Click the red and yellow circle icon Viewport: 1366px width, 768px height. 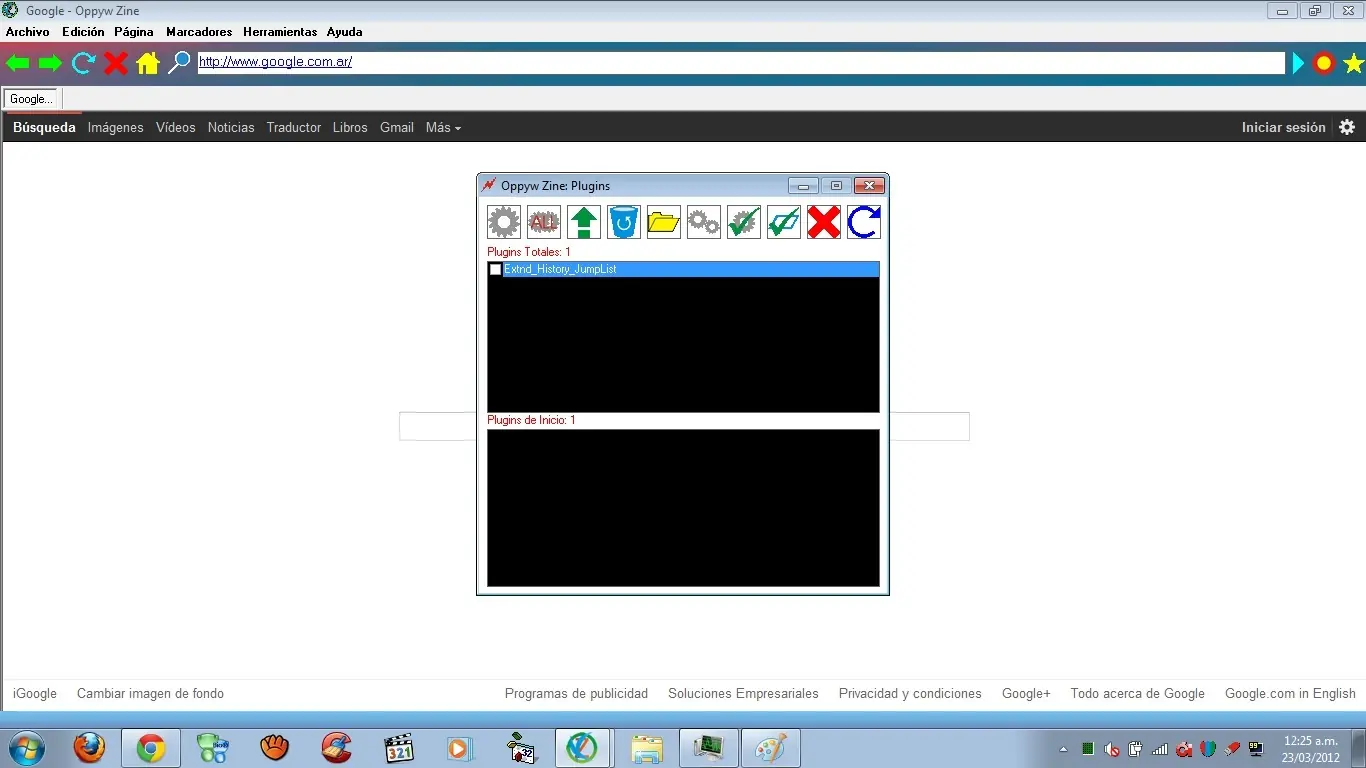coord(1324,64)
